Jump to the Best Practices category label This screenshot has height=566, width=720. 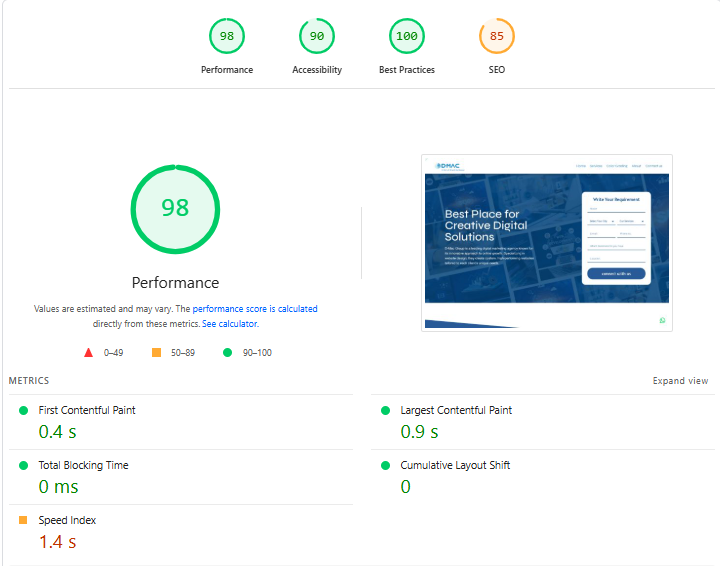tap(407, 70)
